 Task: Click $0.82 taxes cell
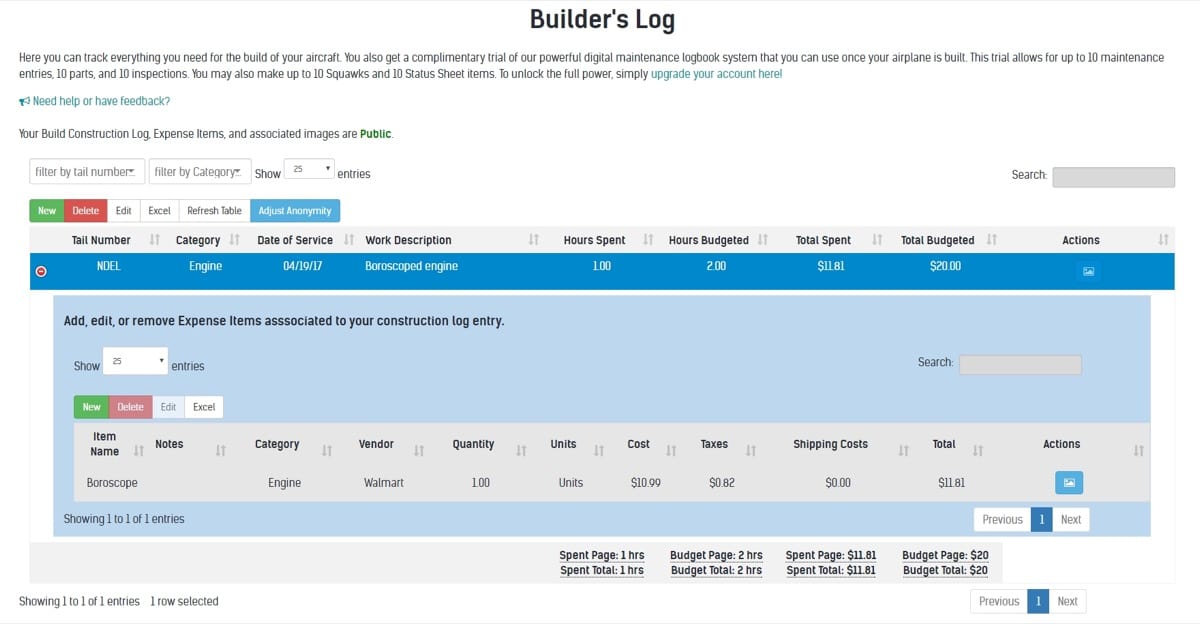(722, 483)
